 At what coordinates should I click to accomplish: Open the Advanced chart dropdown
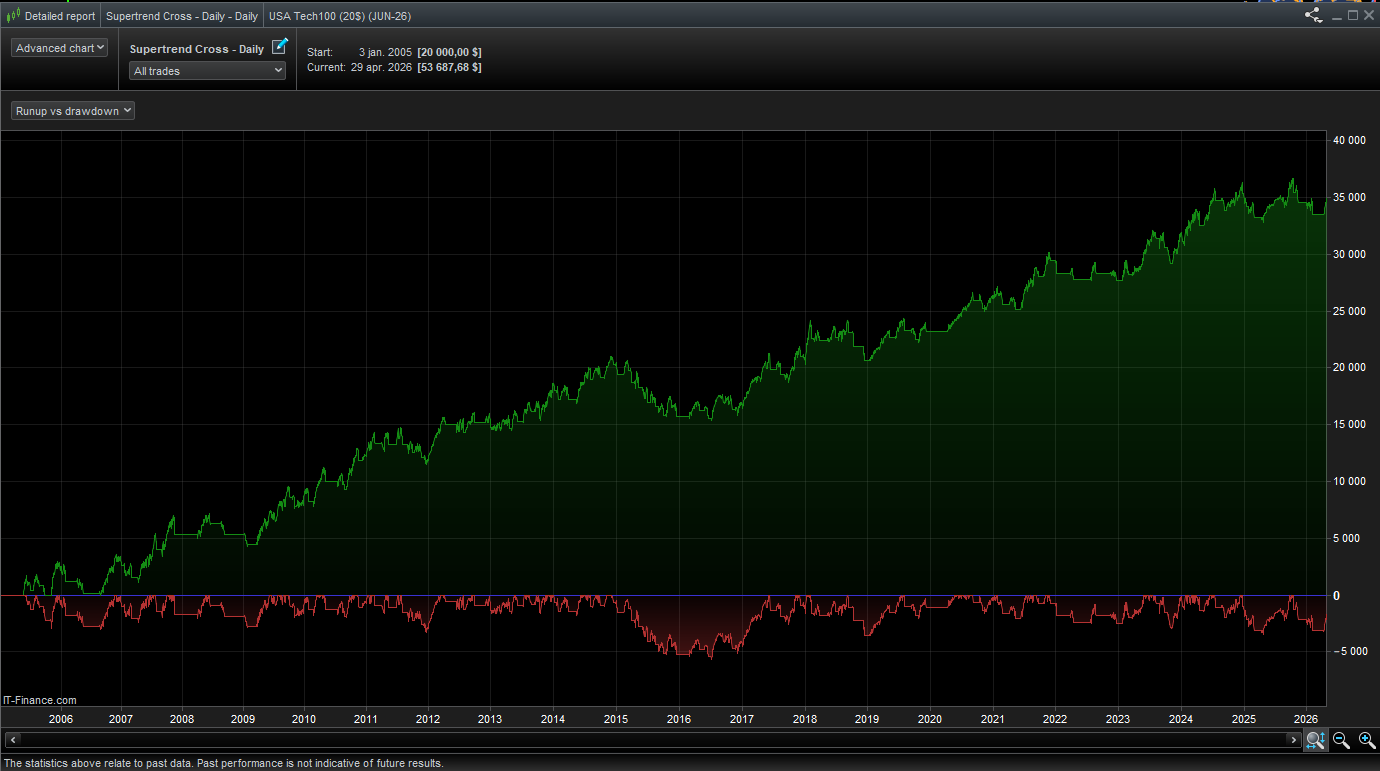pyautogui.click(x=60, y=48)
